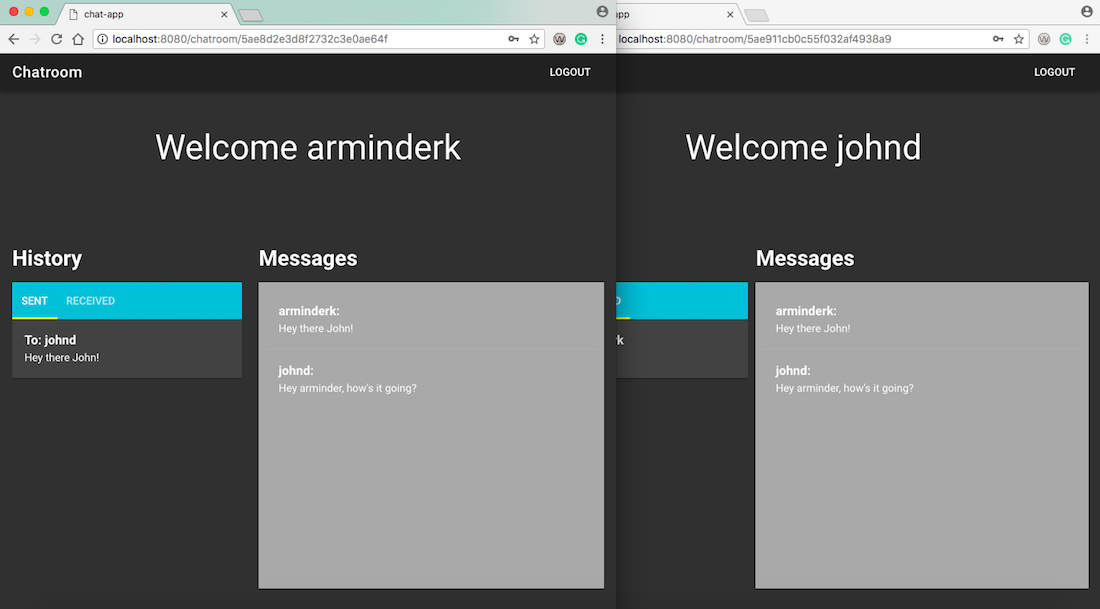Click 'Hey arminder, how's it going?' in right panel
Viewport: 1100px width, 609px height.
[845, 388]
